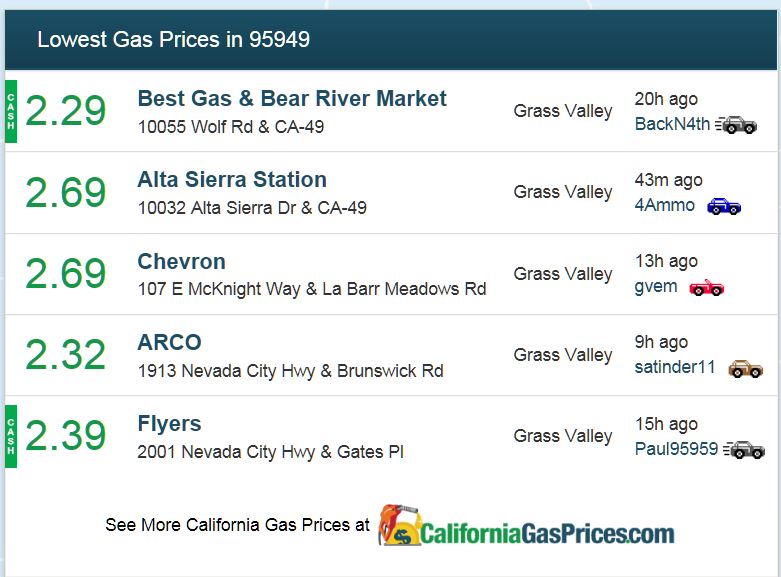Click the green CASH badge beside 2.29

11,111
